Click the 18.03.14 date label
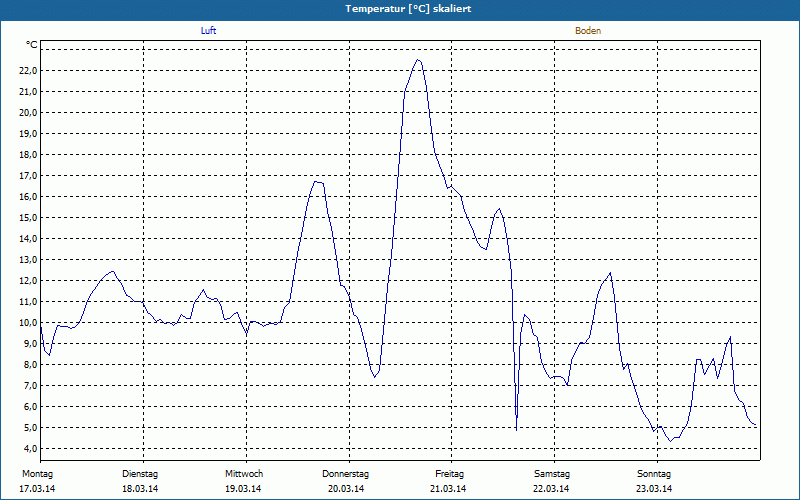 (140, 489)
